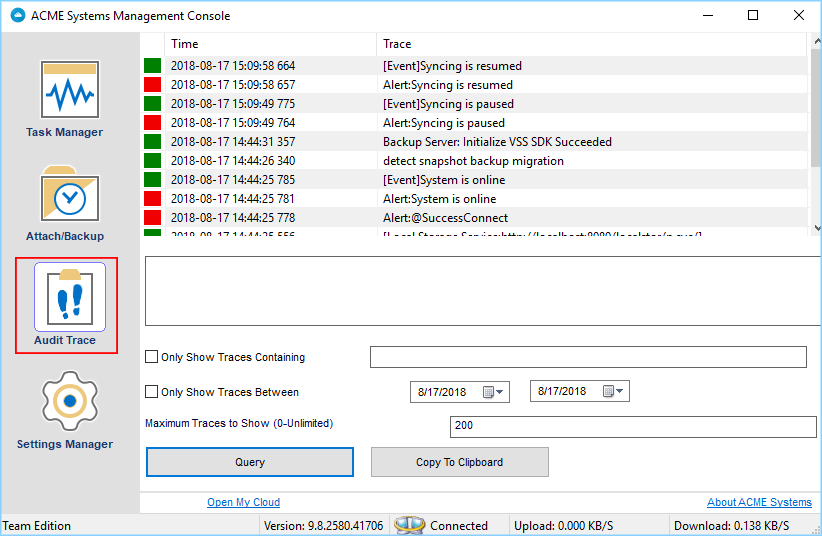Image resolution: width=822 pixels, height=536 pixels.
Task: Open the start date calendar dropdown
Action: point(493,392)
